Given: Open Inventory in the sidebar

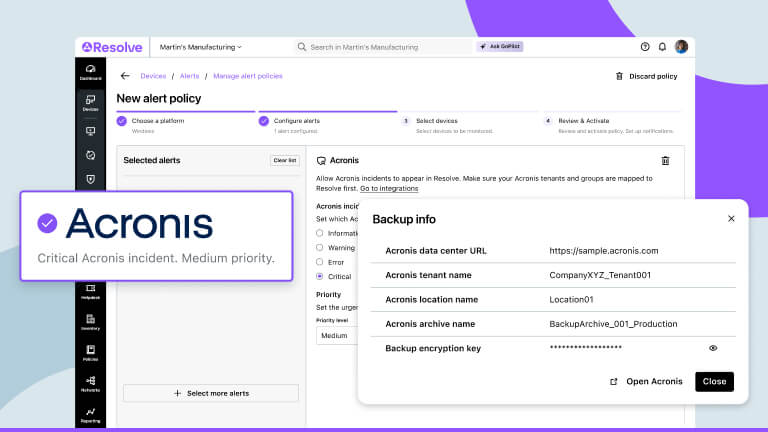Looking at the screenshot, I should coord(91,322).
